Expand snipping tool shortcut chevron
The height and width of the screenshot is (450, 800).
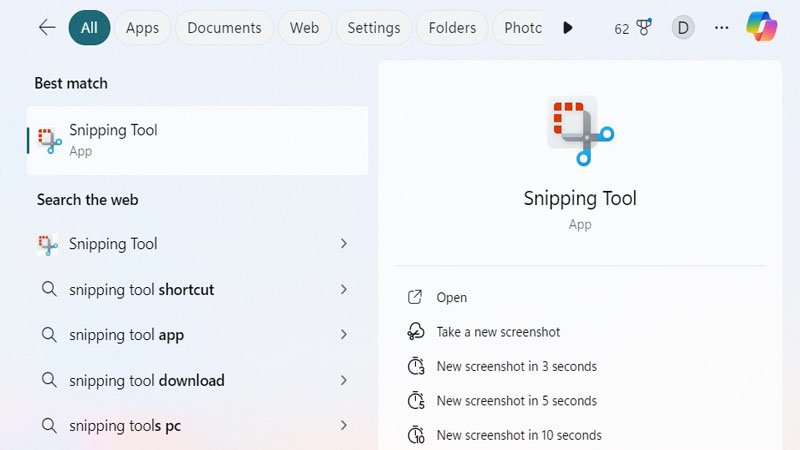[344, 289]
